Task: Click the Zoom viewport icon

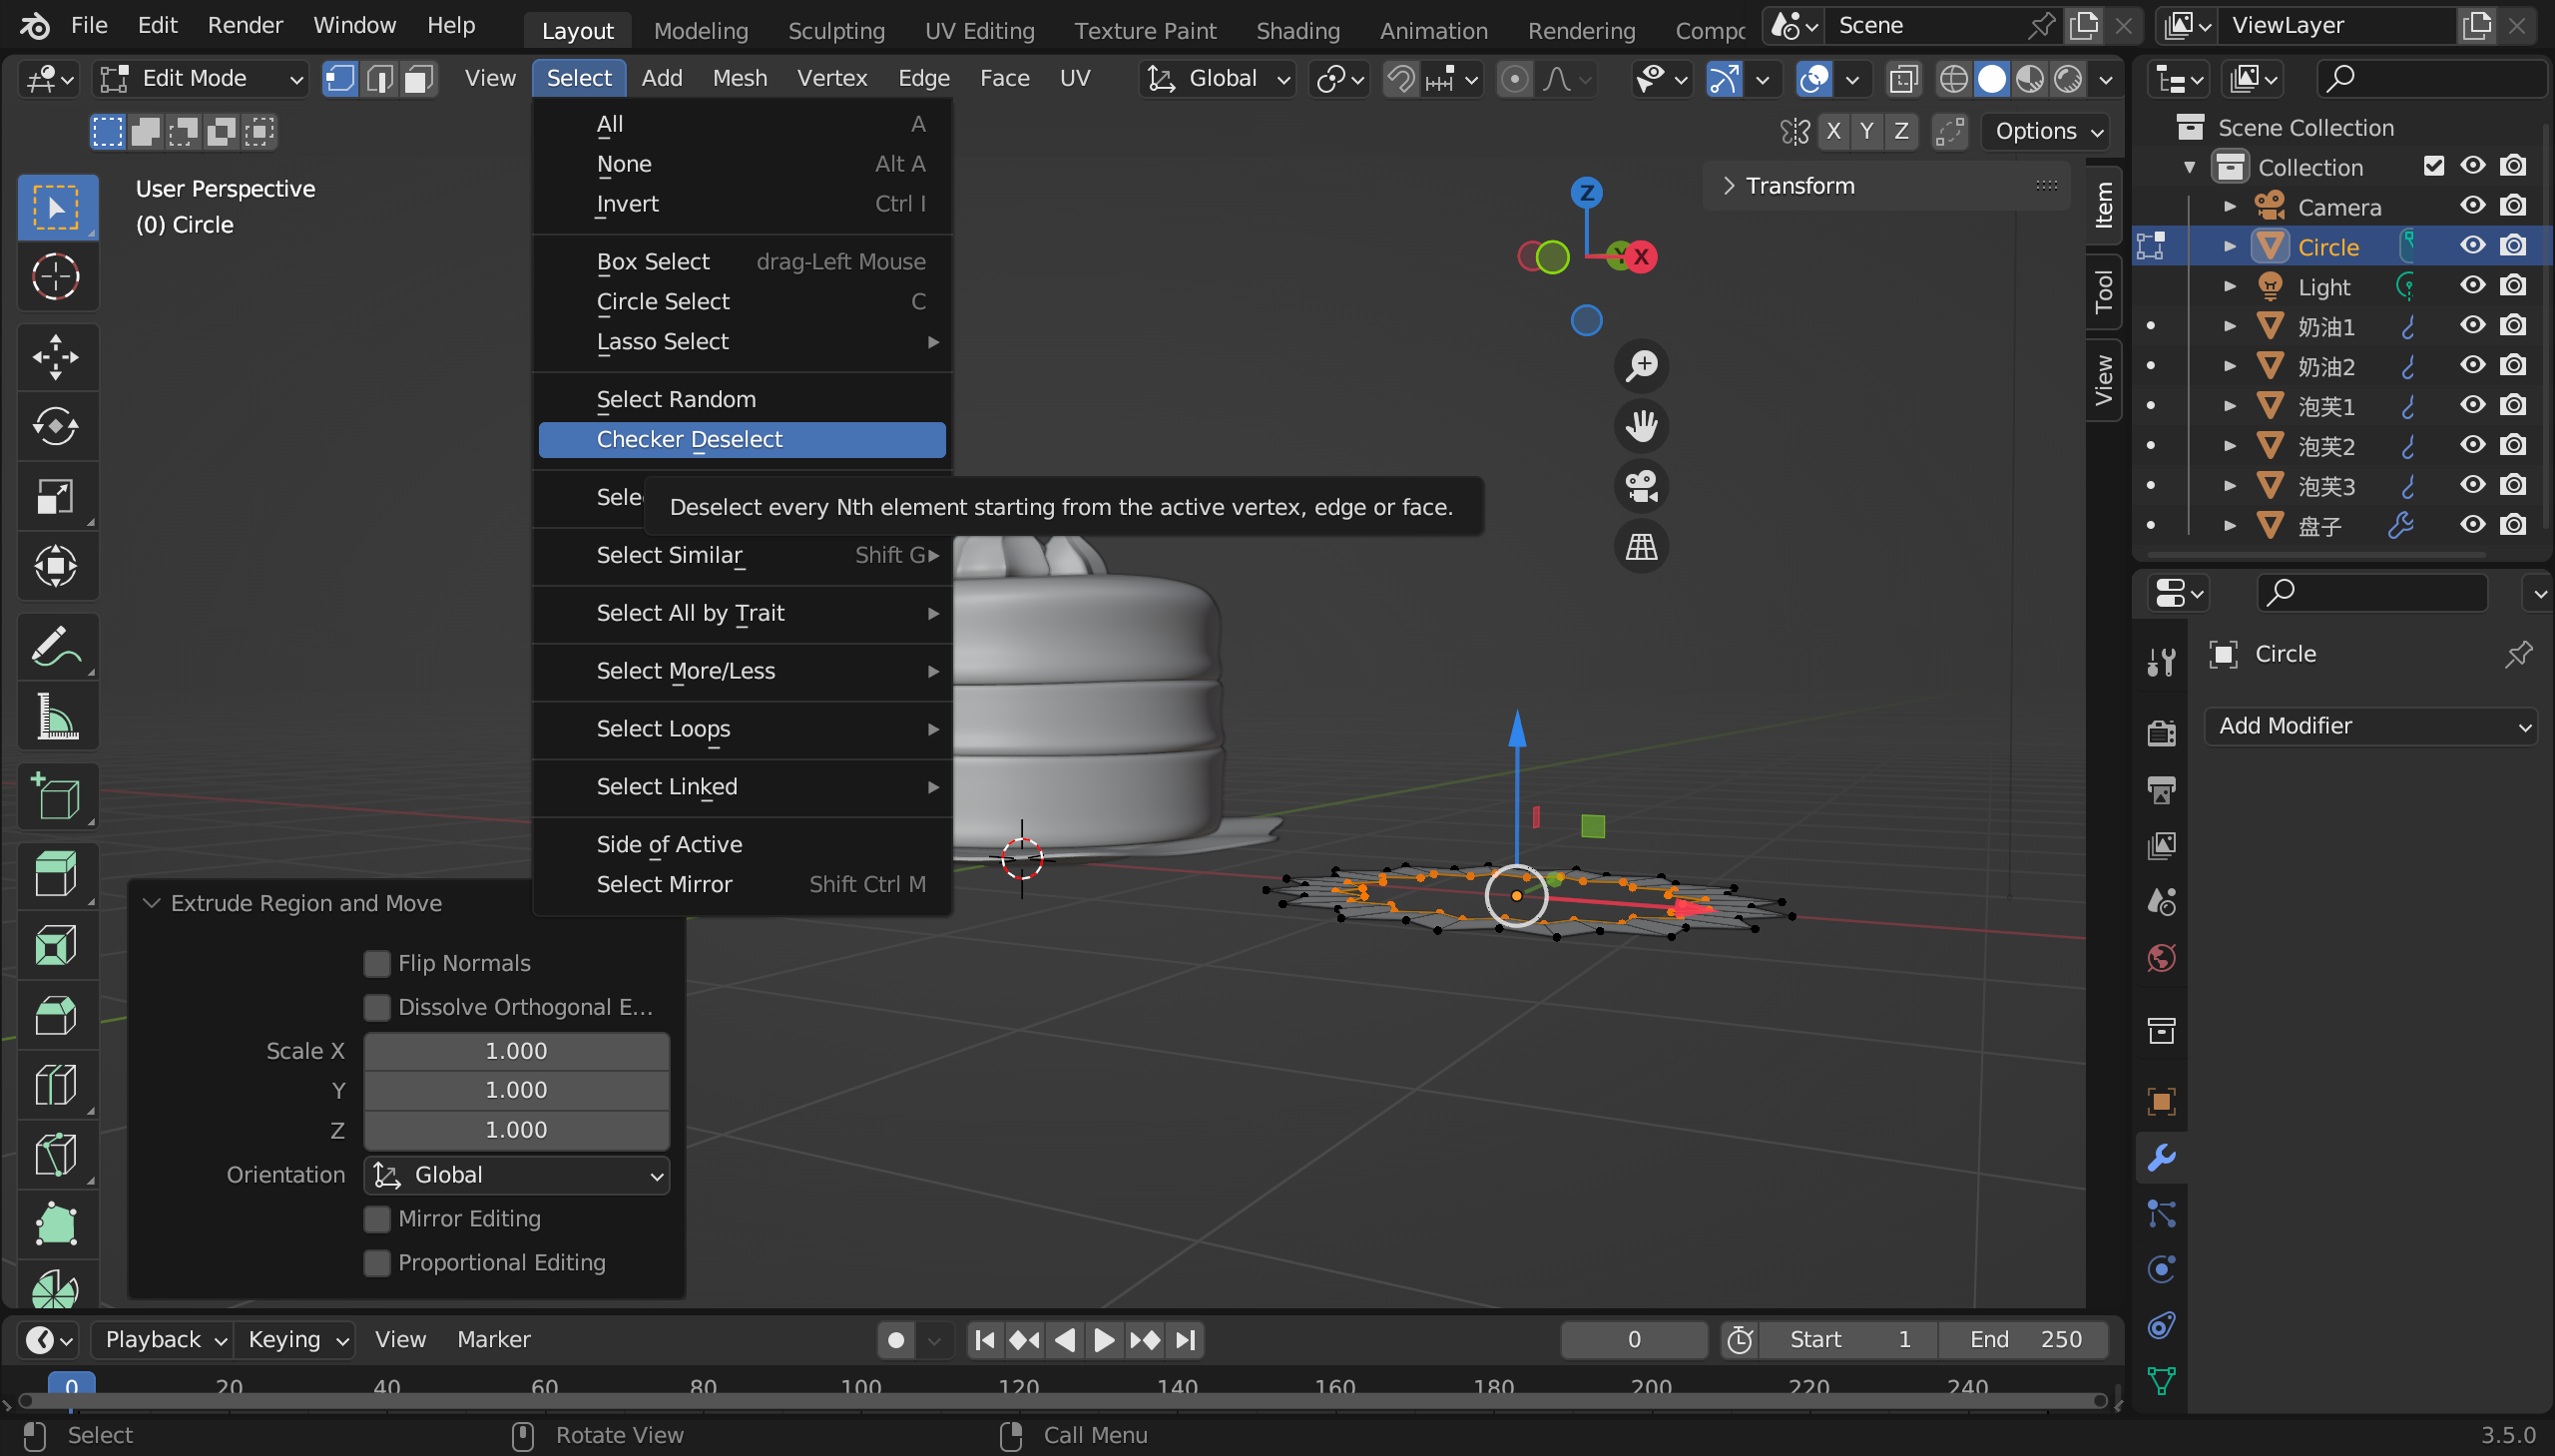Action: point(1642,366)
